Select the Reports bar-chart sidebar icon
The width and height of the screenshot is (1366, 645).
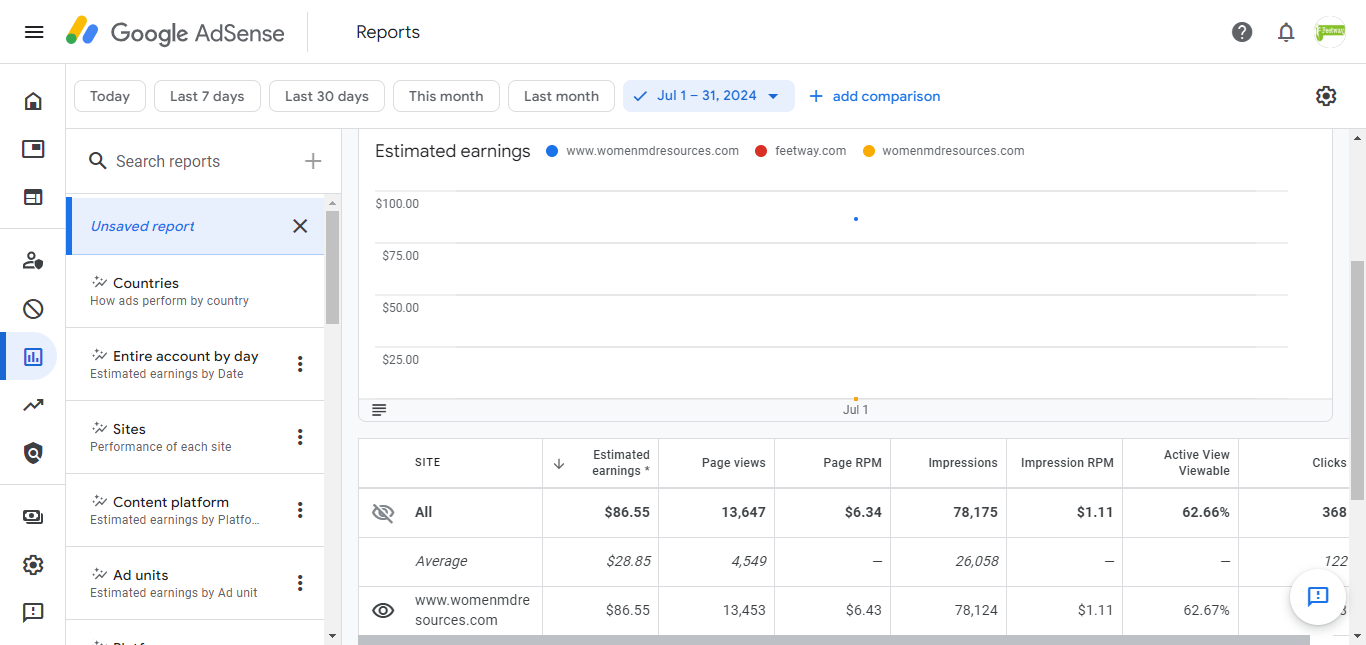pos(33,356)
